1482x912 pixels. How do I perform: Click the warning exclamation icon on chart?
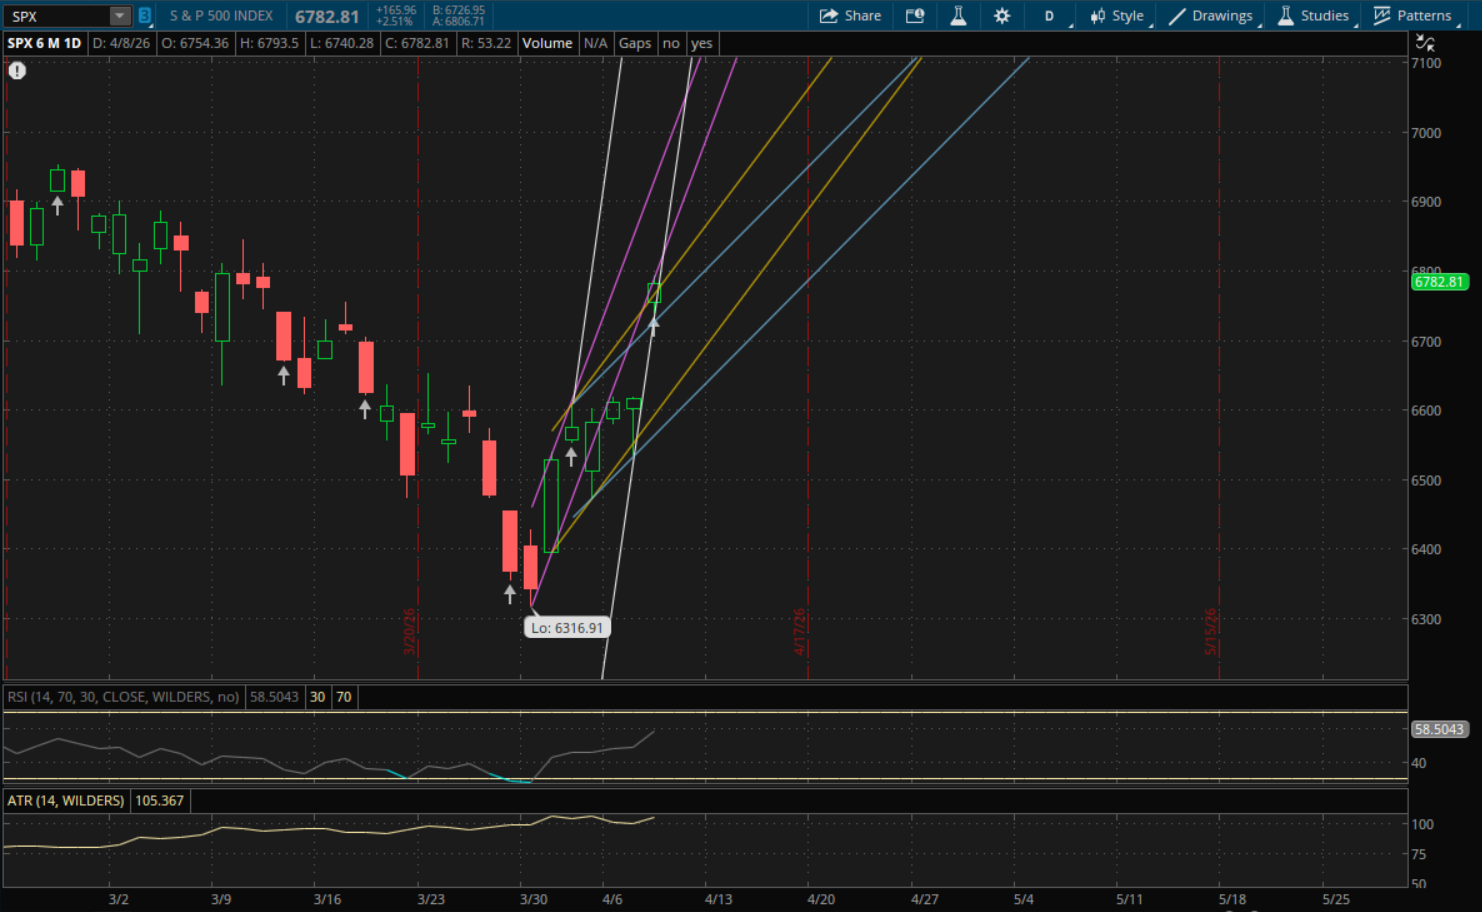coord(17,70)
